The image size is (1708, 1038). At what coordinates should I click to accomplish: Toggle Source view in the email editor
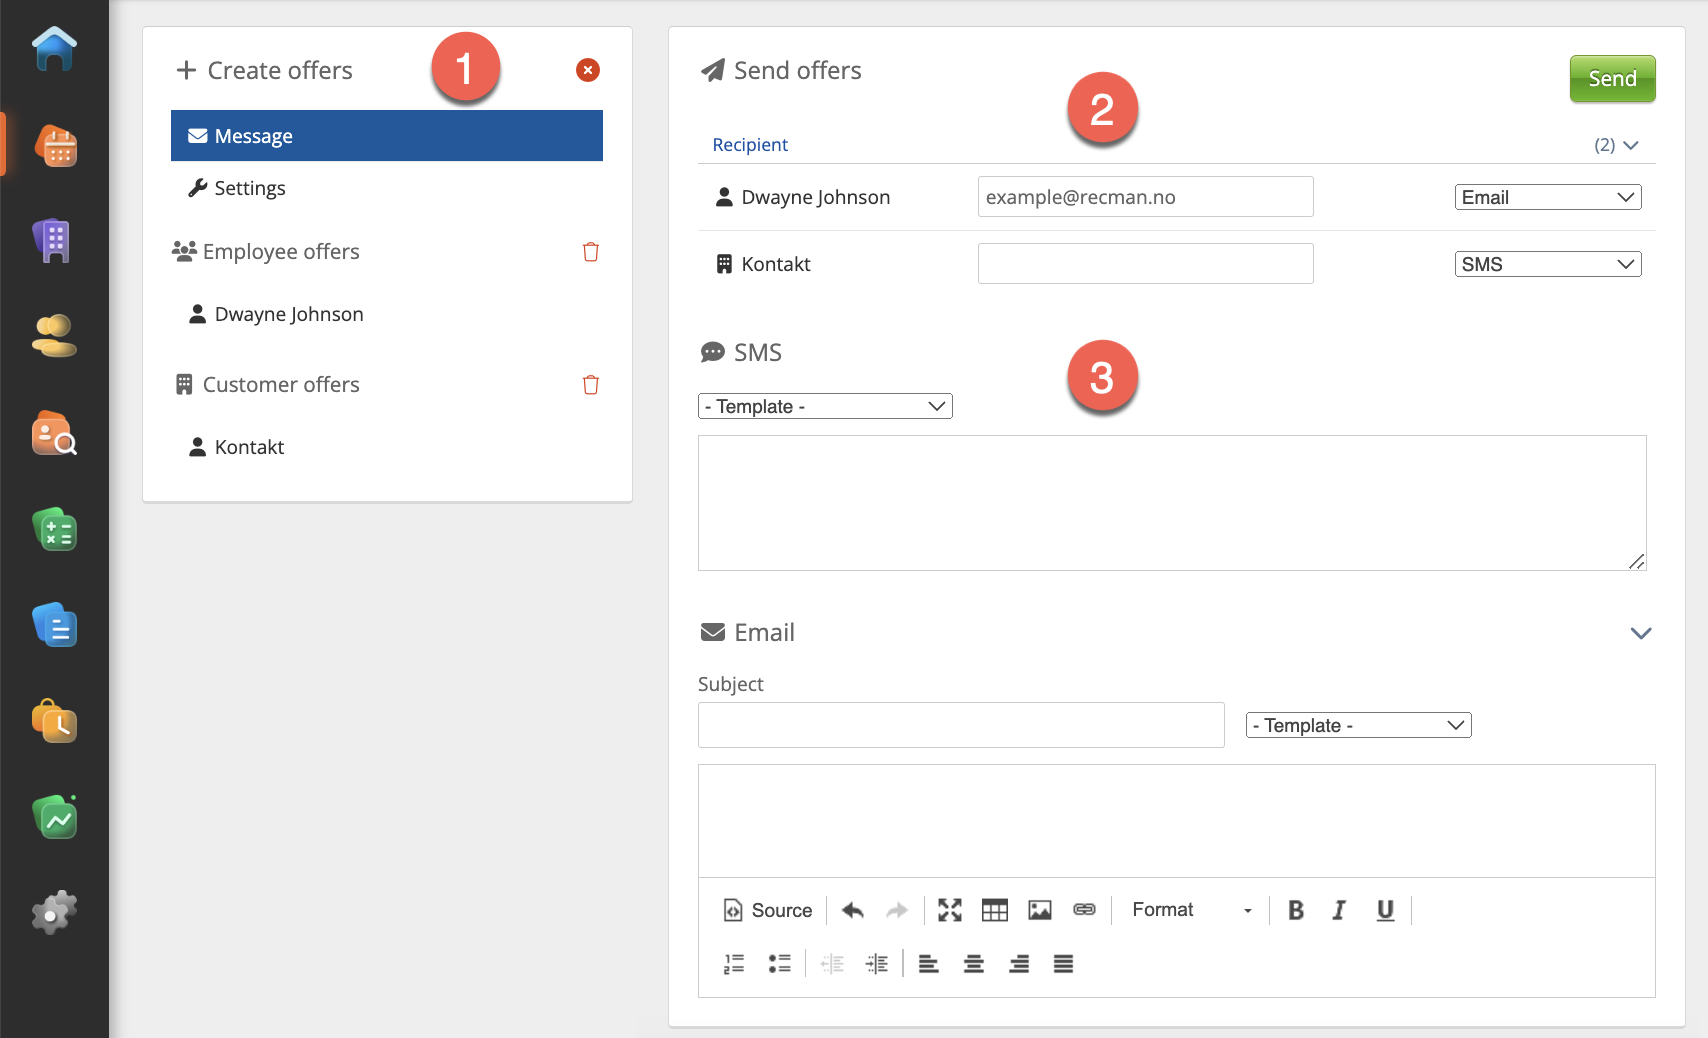[768, 910]
